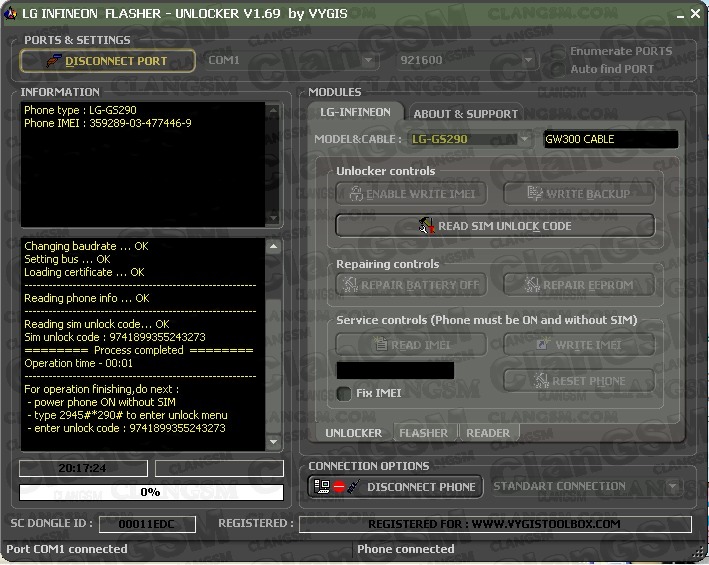Click the hammer icon on Read SIM Unlock
Screen dimensions: 709x565
(426, 226)
